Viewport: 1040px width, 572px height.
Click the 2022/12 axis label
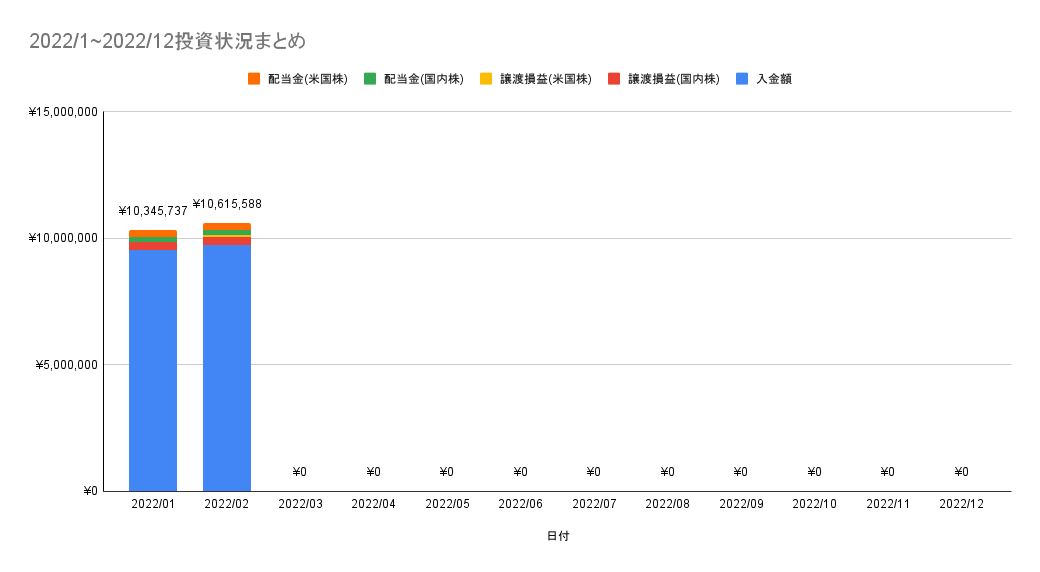(962, 504)
